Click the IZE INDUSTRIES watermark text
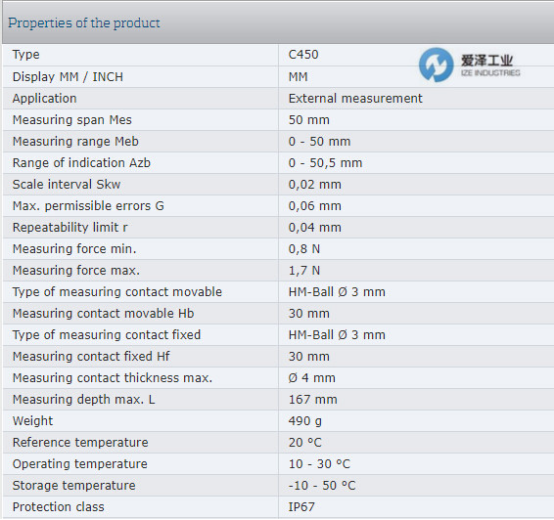The image size is (554, 520). point(490,73)
